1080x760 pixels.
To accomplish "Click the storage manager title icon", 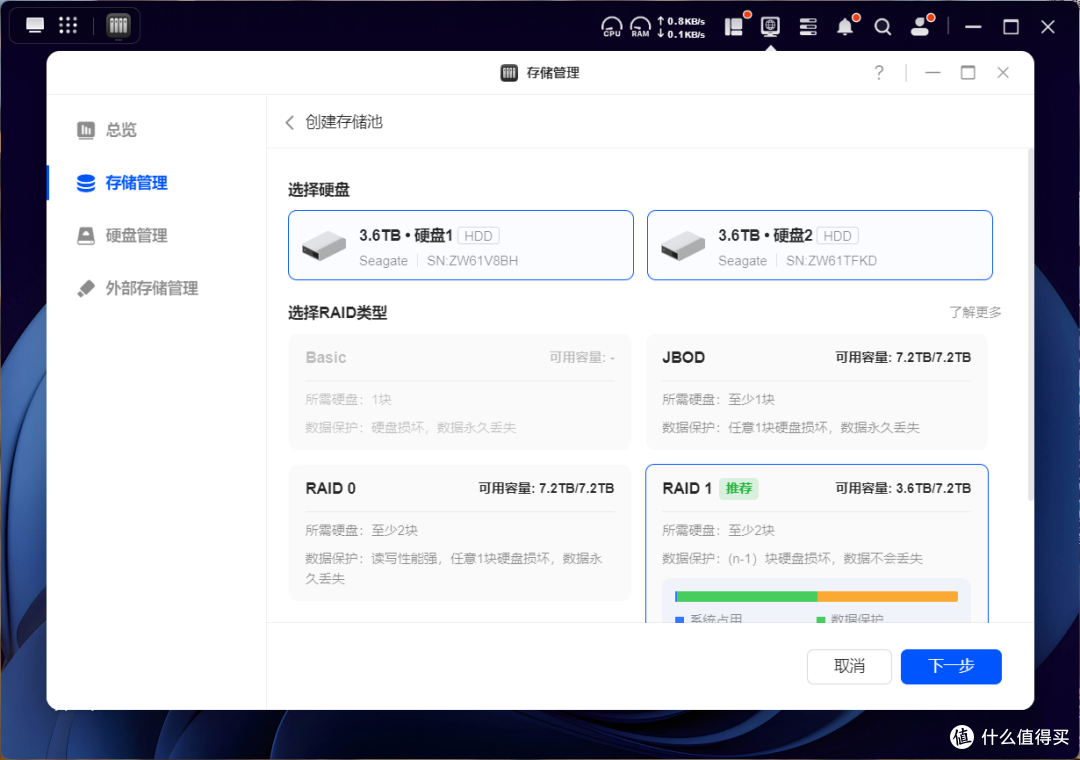I will 509,73.
